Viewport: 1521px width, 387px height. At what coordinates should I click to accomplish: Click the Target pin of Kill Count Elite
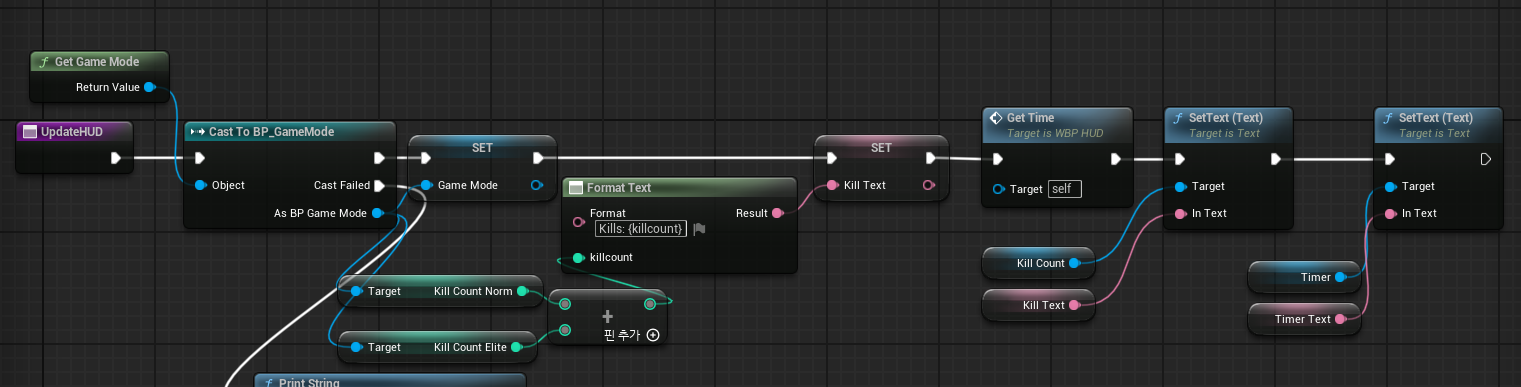pos(356,347)
